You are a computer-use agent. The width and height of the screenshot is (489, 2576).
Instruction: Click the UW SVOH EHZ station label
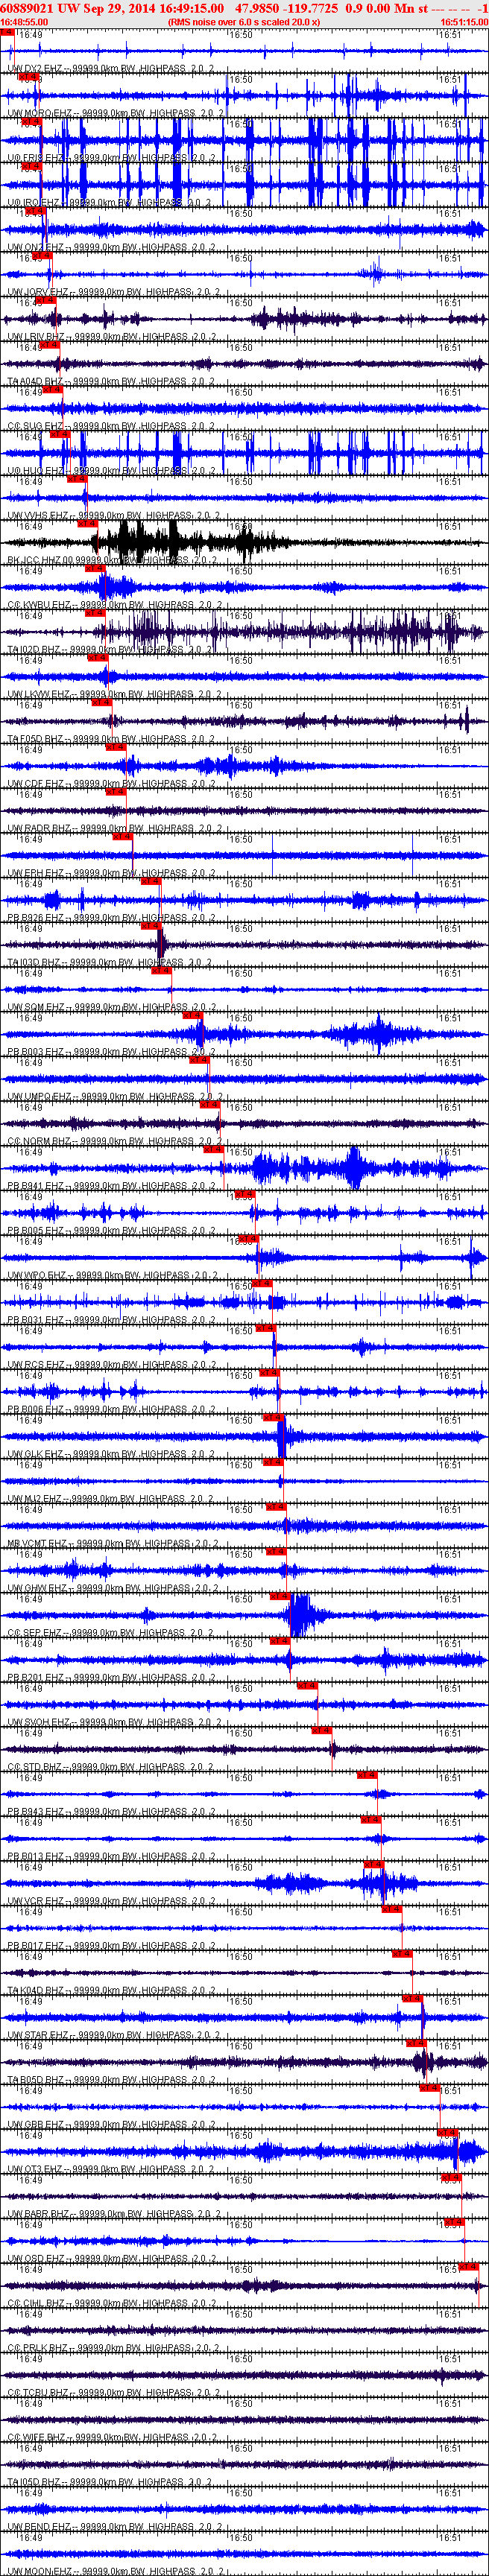click(114, 1722)
